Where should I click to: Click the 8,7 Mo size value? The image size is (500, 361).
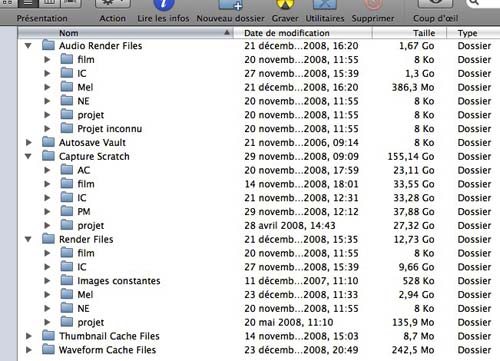[419, 336]
